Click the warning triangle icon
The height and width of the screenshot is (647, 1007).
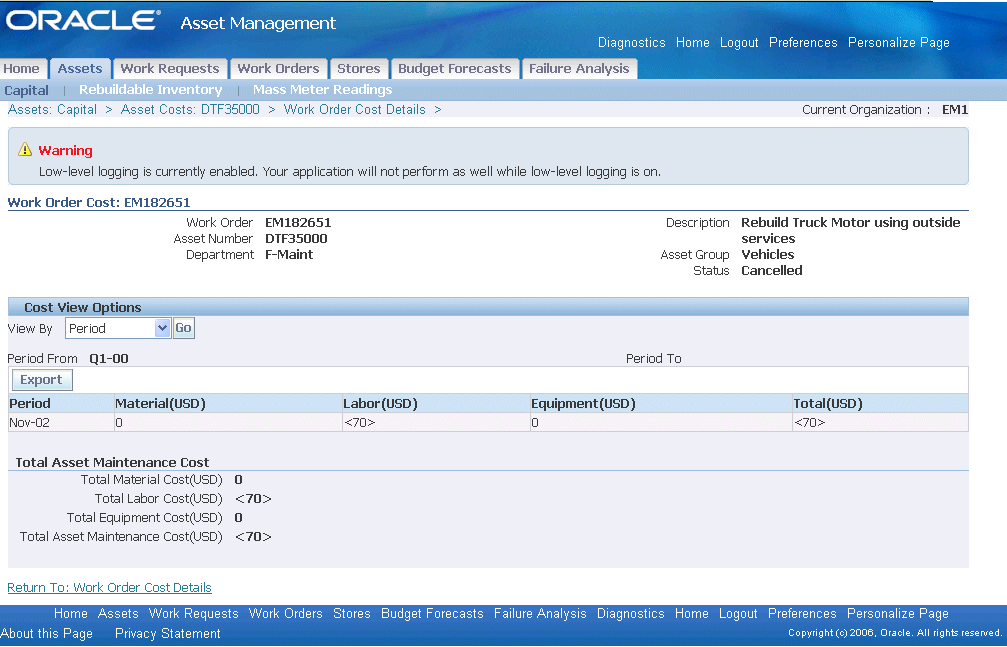(x=25, y=150)
